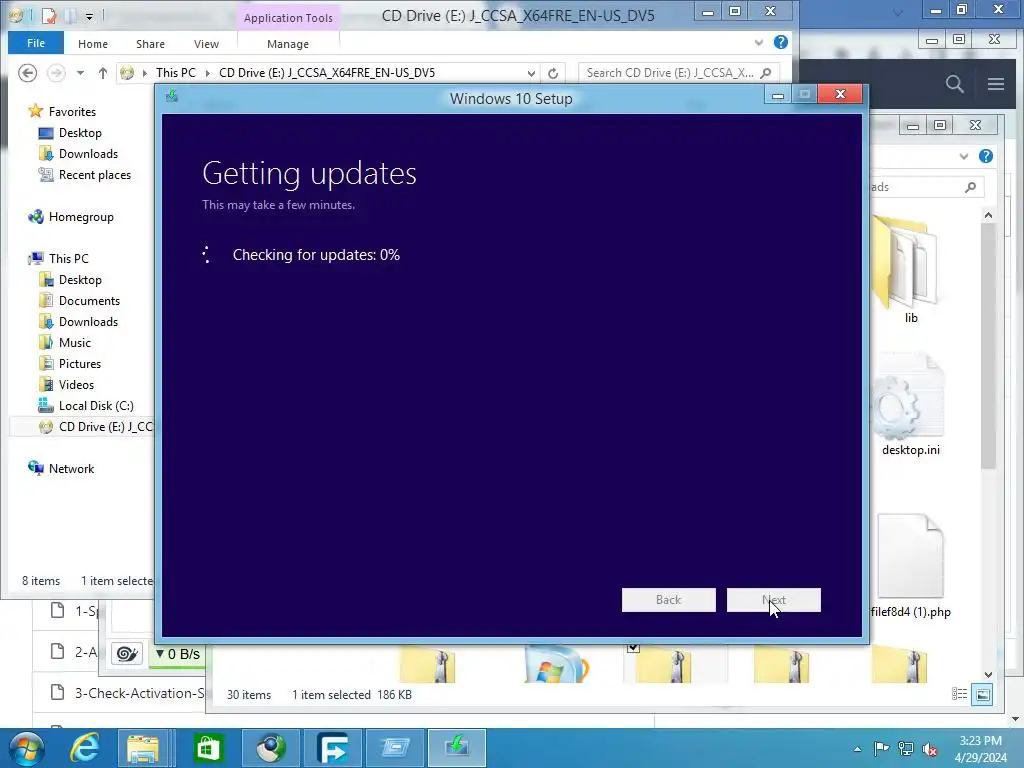Click the scroll up arrow in Downloads window

[988, 215]
